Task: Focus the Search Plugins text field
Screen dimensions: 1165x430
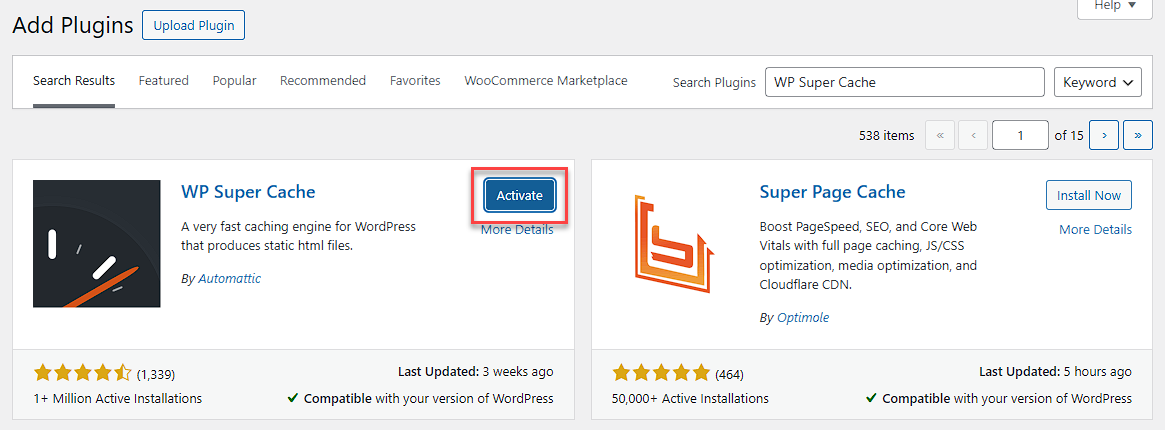Action: 904,82
